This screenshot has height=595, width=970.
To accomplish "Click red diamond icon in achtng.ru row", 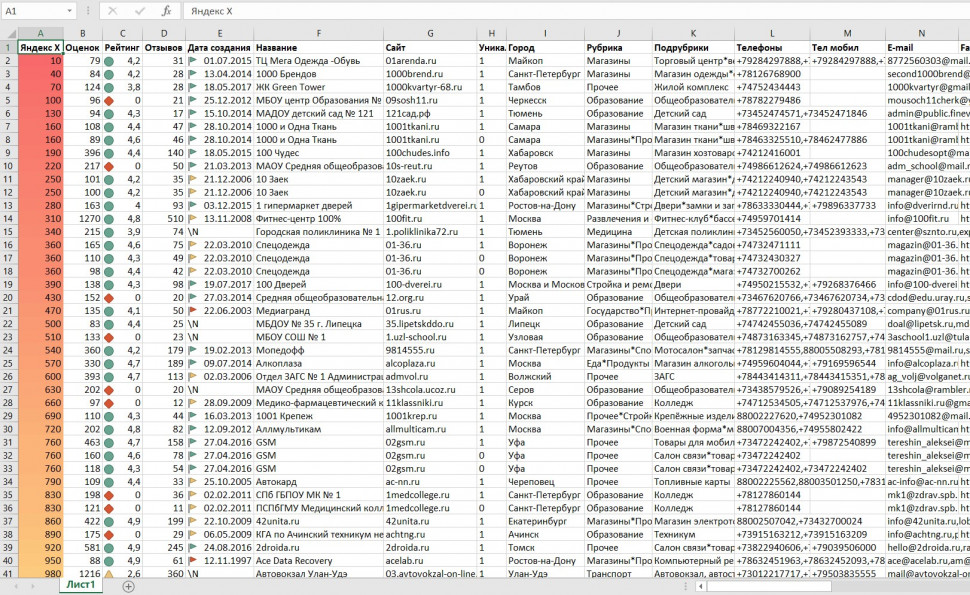I will point(109,534).
